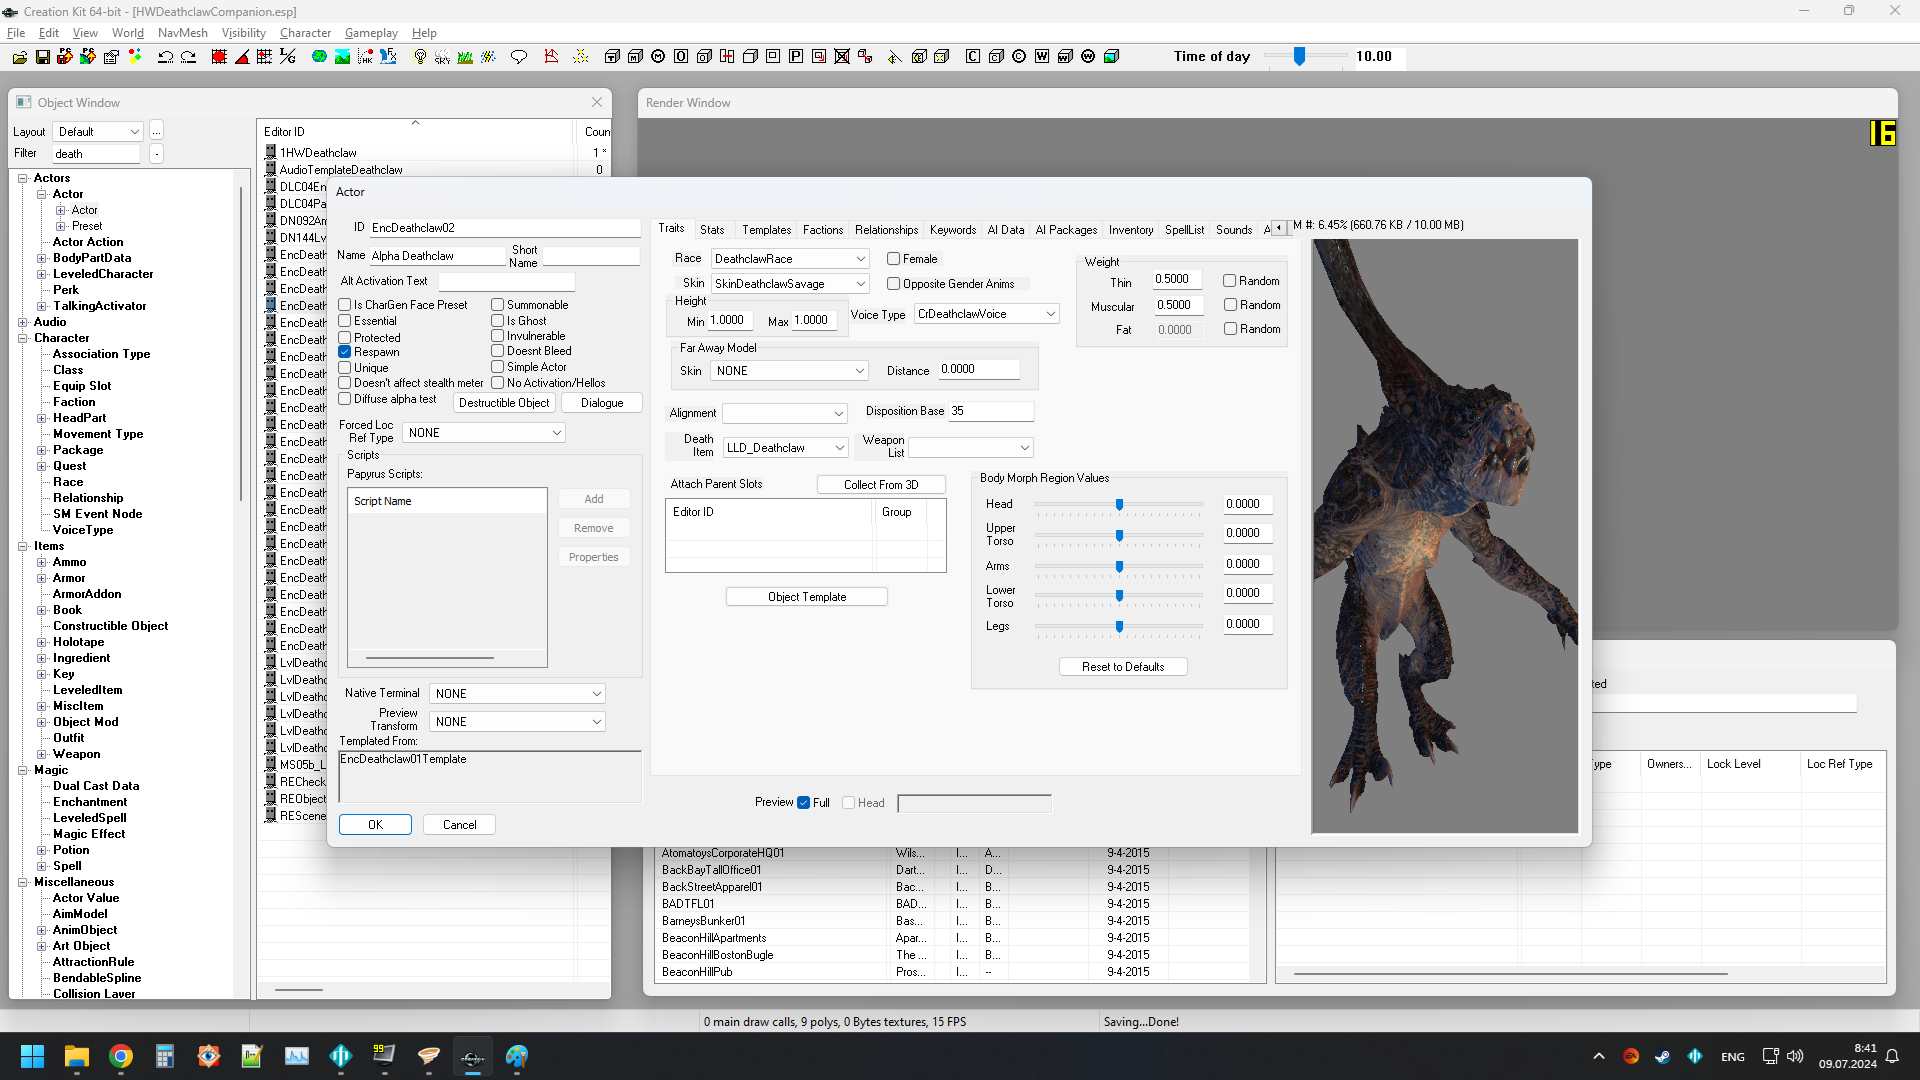1920x1080 pixels.
Task: Click the Save plugin toolbar icon
Action: point(43,57)
